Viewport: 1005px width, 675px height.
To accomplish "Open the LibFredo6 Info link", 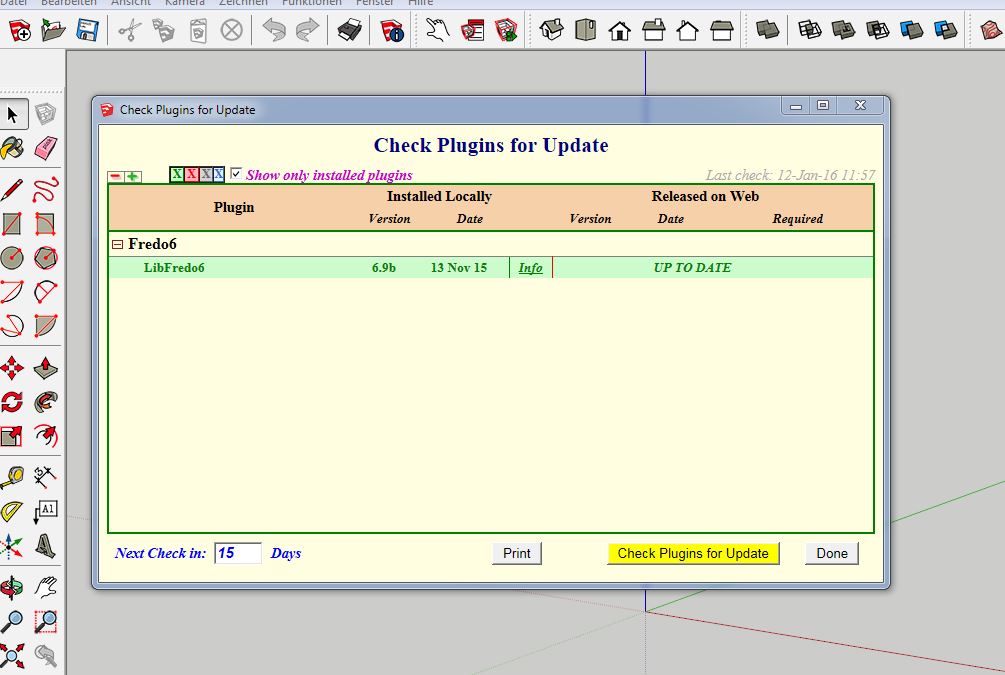I will pyautogui.click(x=530, y=268).
